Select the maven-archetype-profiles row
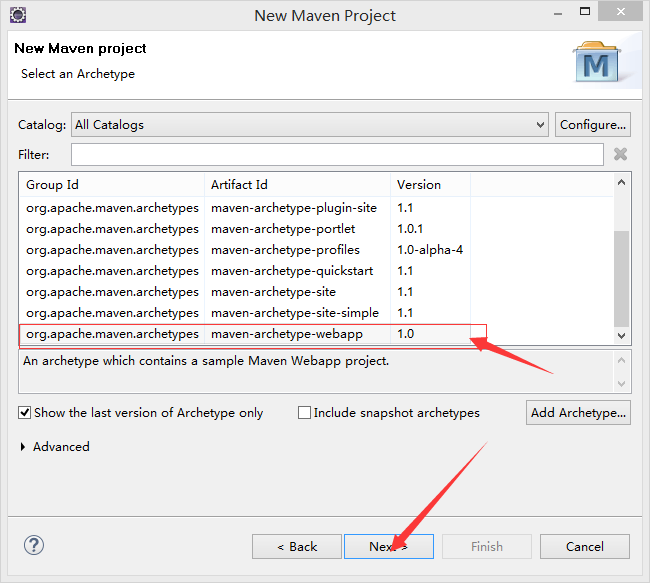650x583 pixels. (316, 250)
